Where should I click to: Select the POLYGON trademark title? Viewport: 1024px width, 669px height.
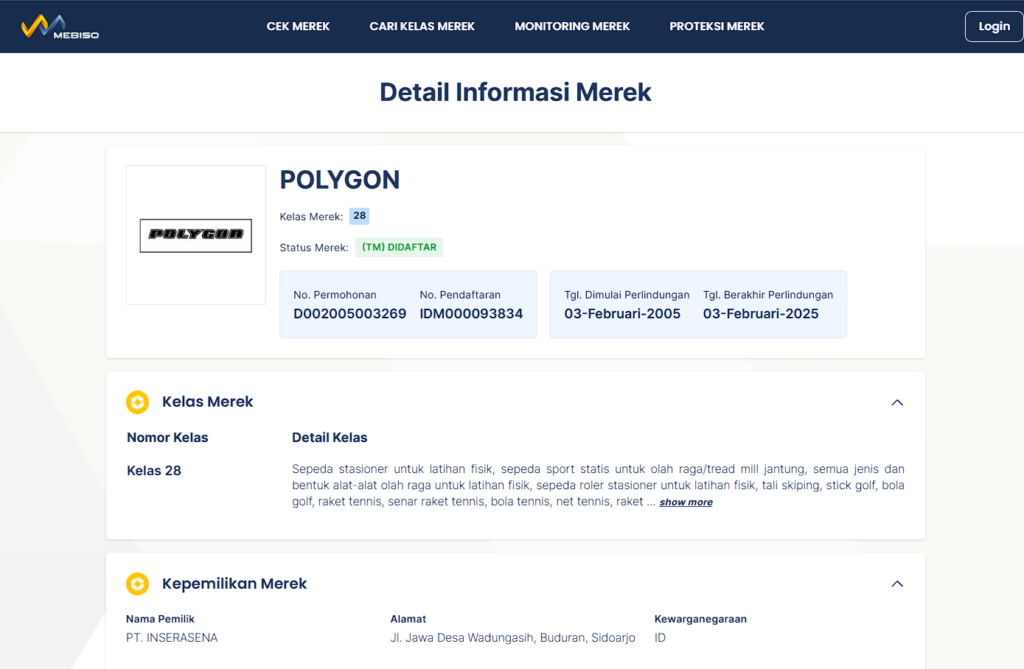click(340, 180)
